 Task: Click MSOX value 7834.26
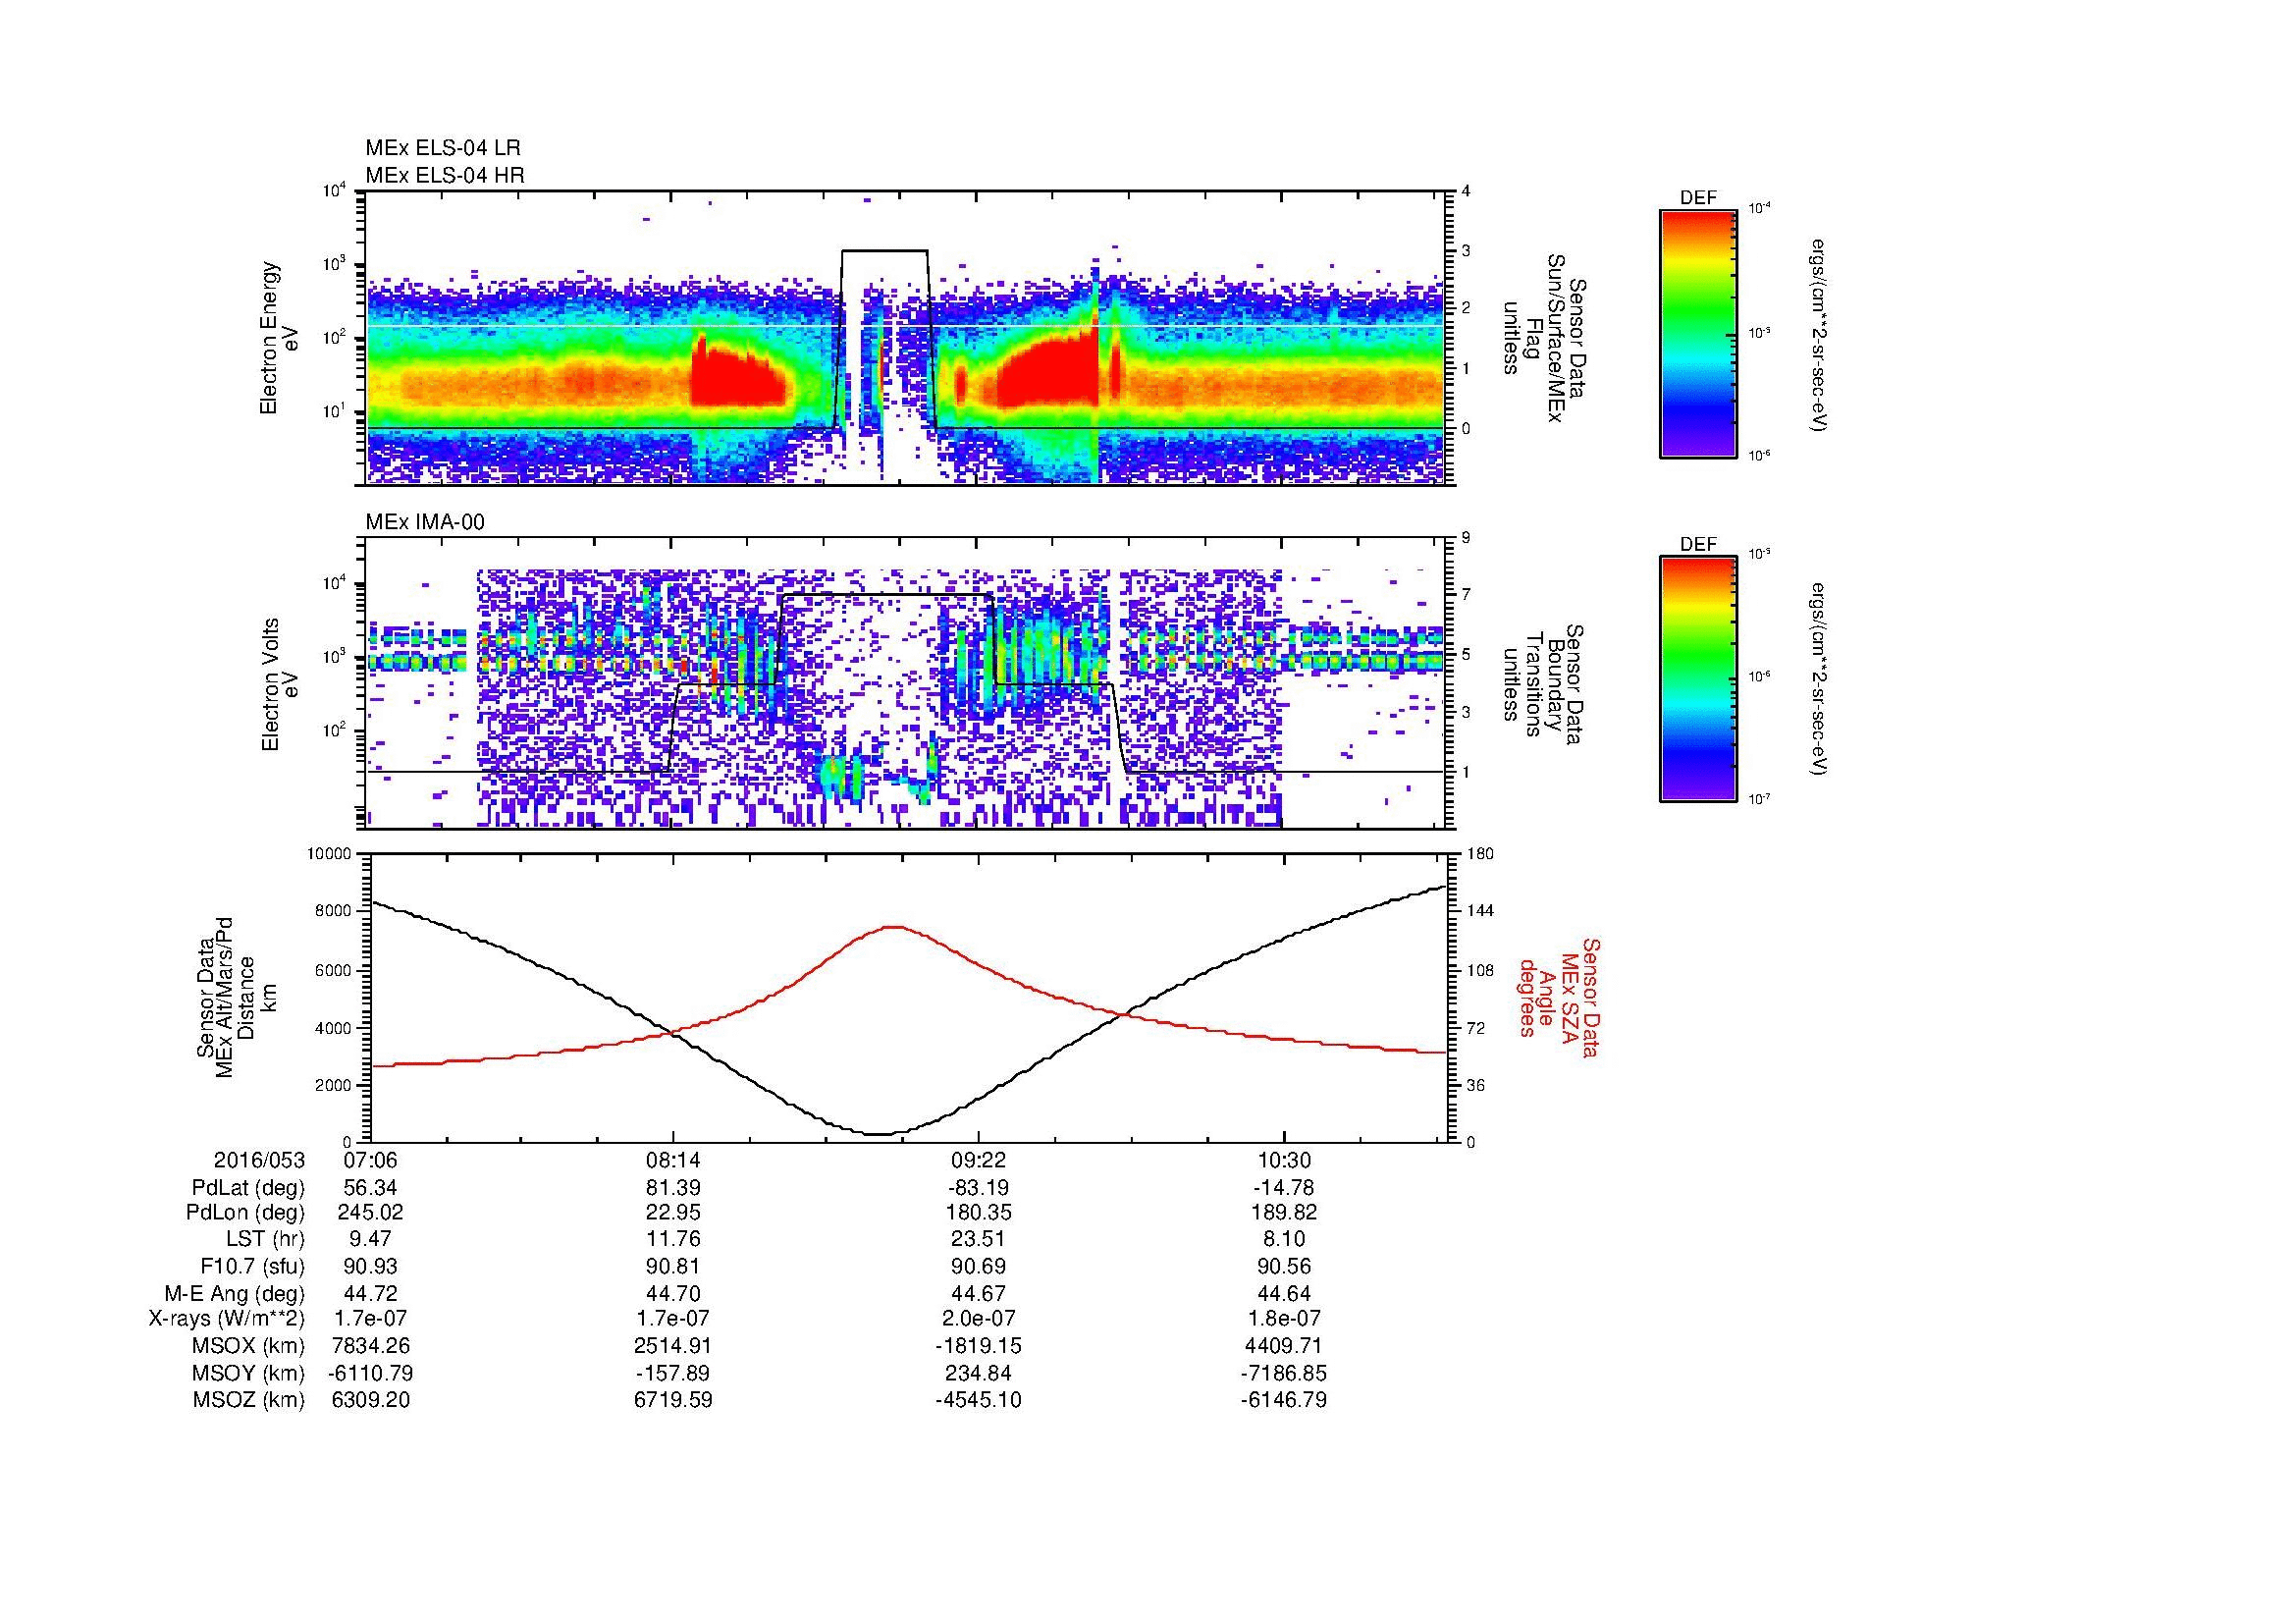pos(370,1346)
